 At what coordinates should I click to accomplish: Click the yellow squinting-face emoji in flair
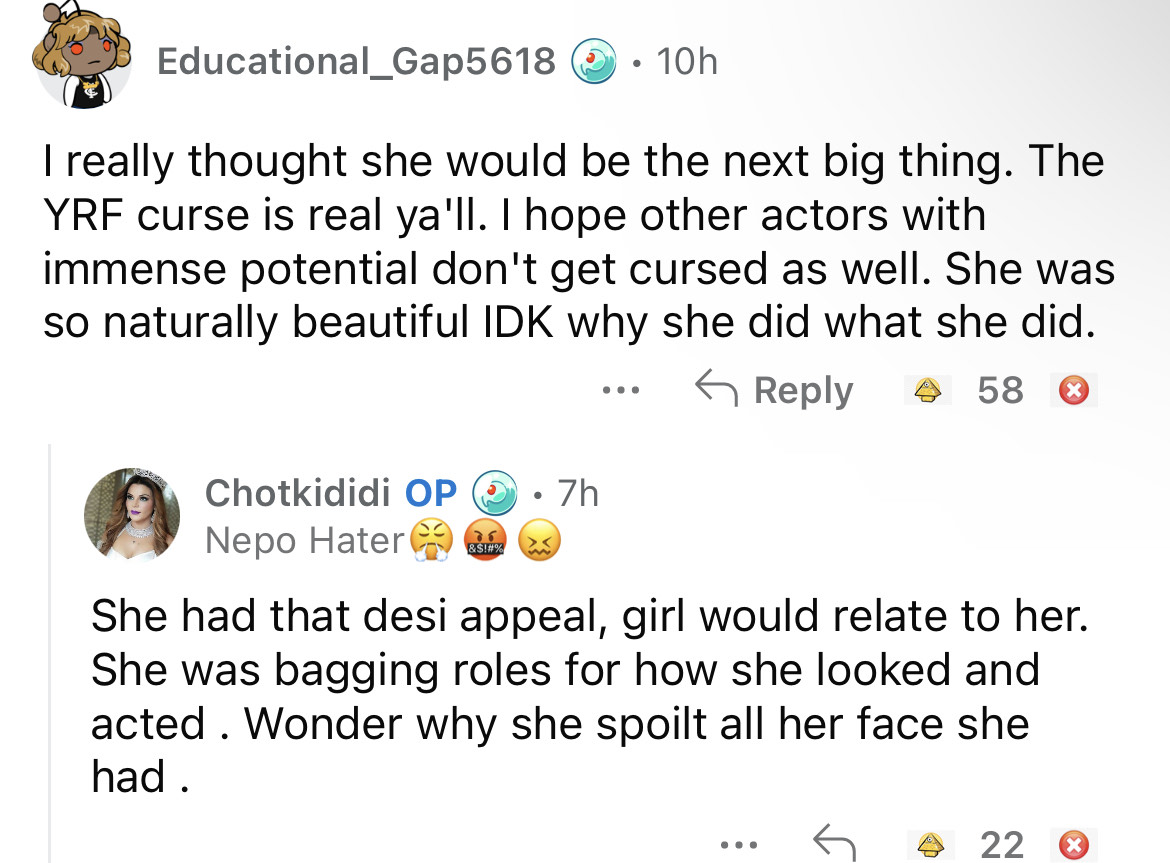[x=541, y=542]
